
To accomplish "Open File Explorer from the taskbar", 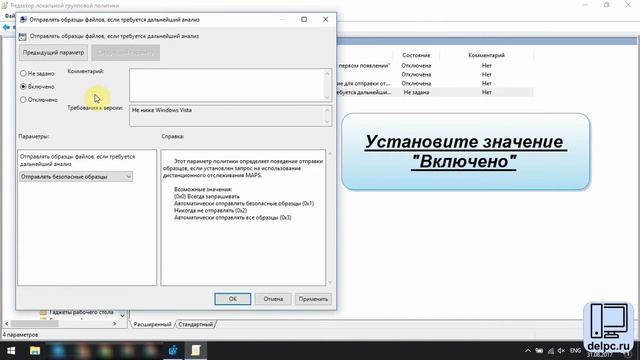I will coord(35,351).
